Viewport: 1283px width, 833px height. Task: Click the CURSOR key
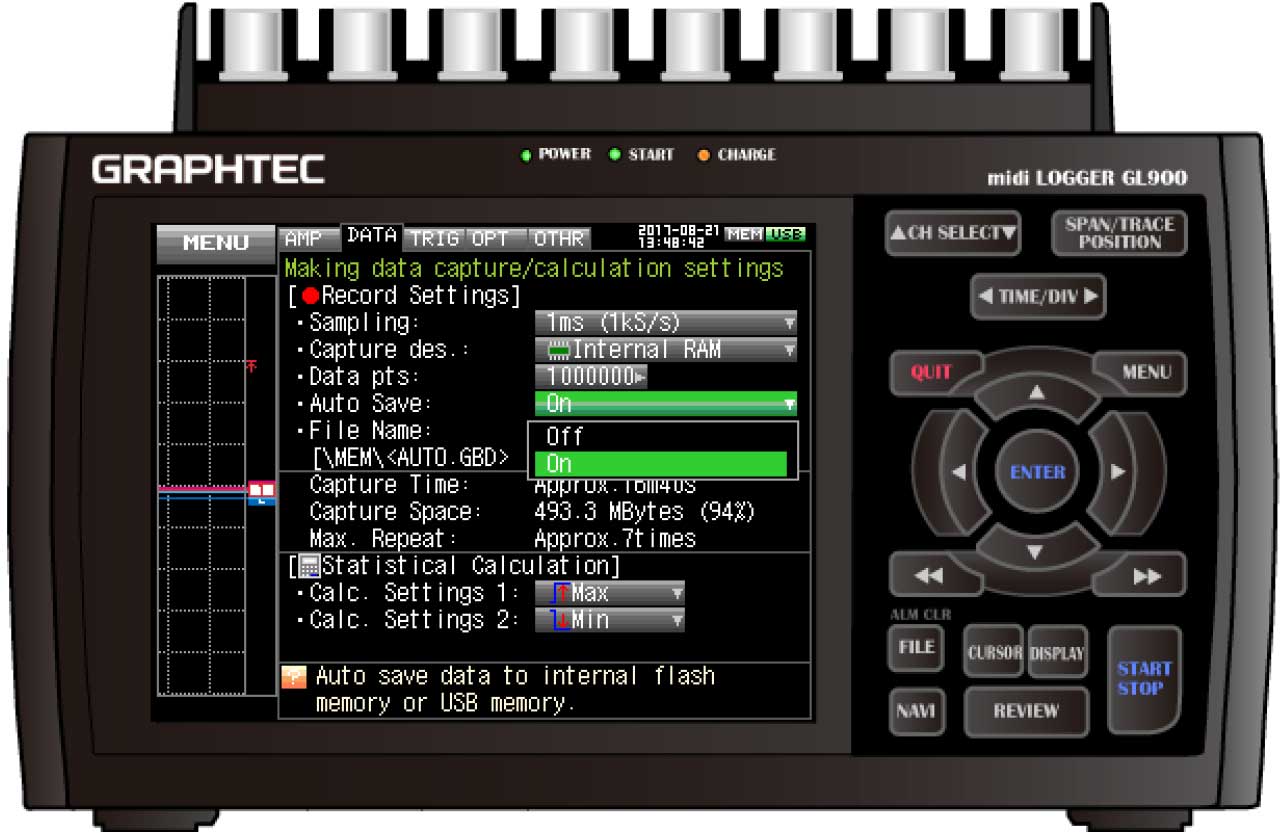point(994,653)
